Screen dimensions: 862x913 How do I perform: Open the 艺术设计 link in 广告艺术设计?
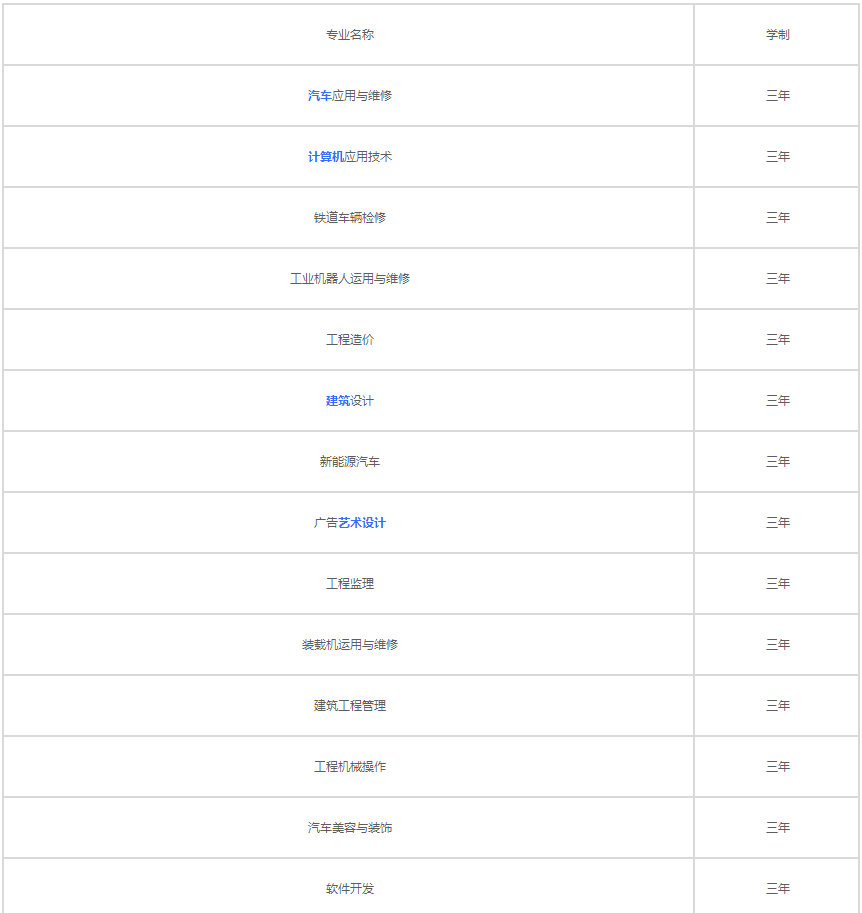click(x=362, y=523)
